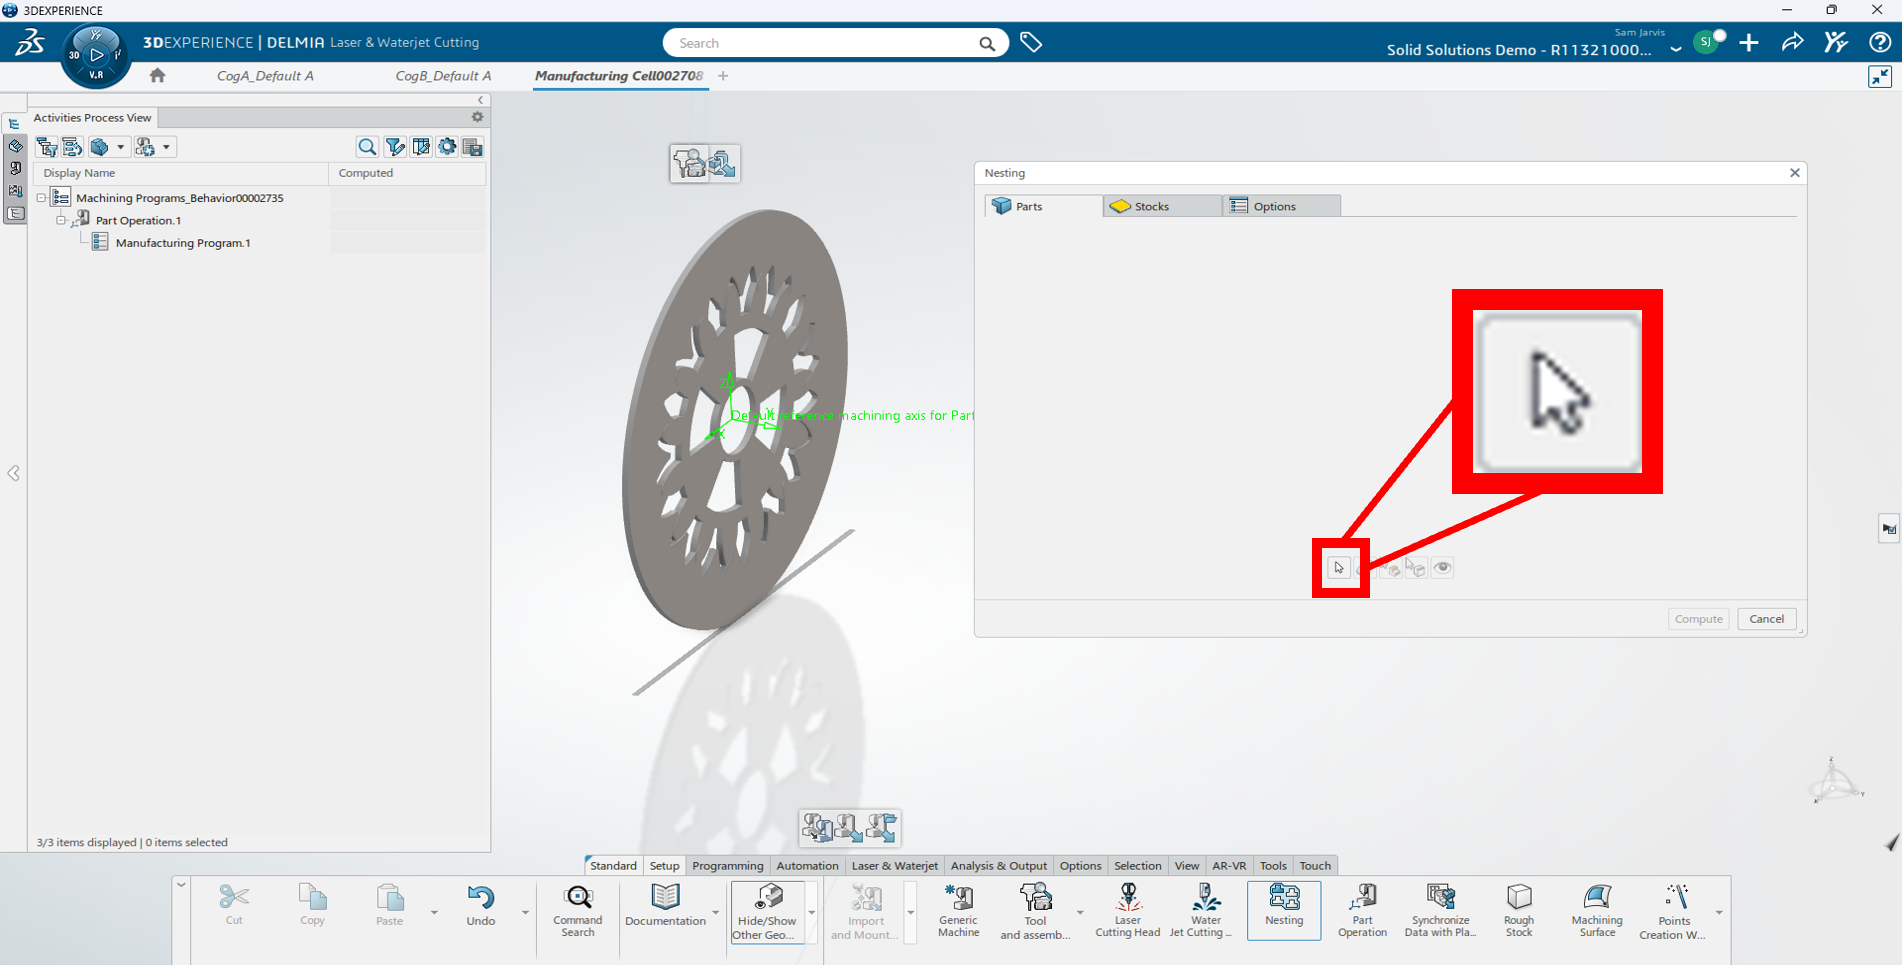Open the CogB_Default A tab
1902x965 pixels.
tap(443, 76)
